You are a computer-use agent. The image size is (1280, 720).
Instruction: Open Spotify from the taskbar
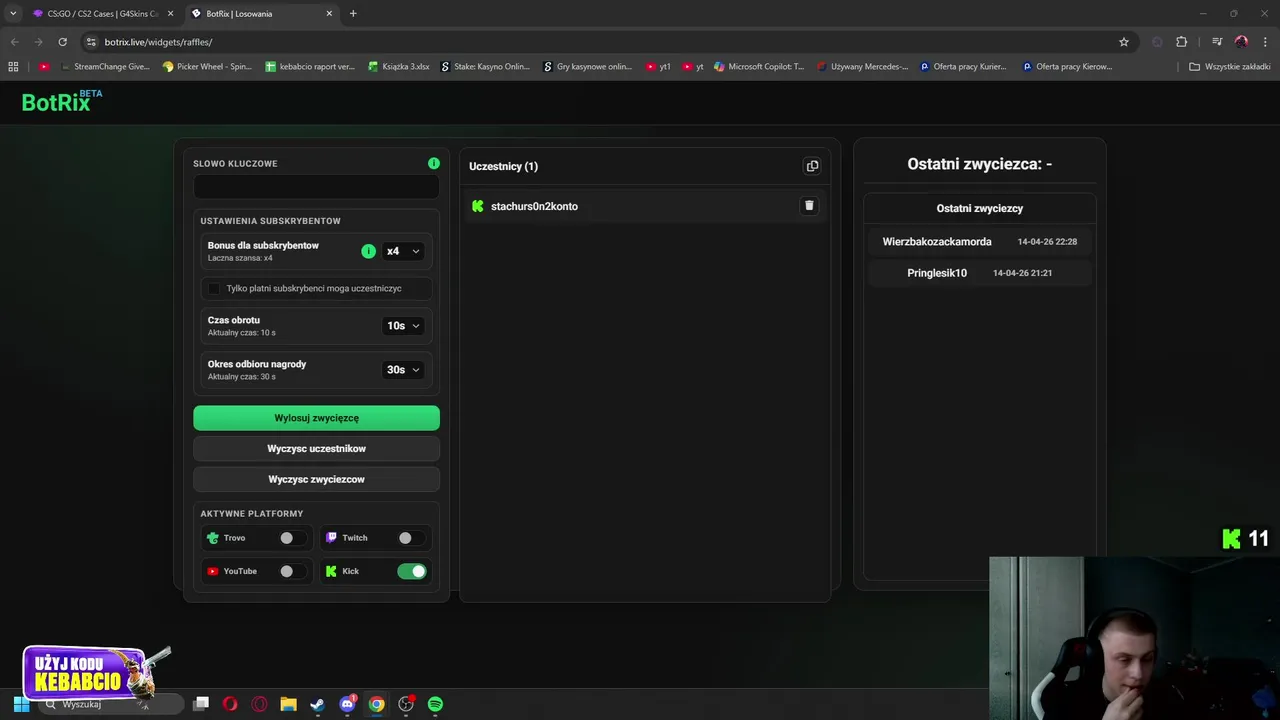435,704
